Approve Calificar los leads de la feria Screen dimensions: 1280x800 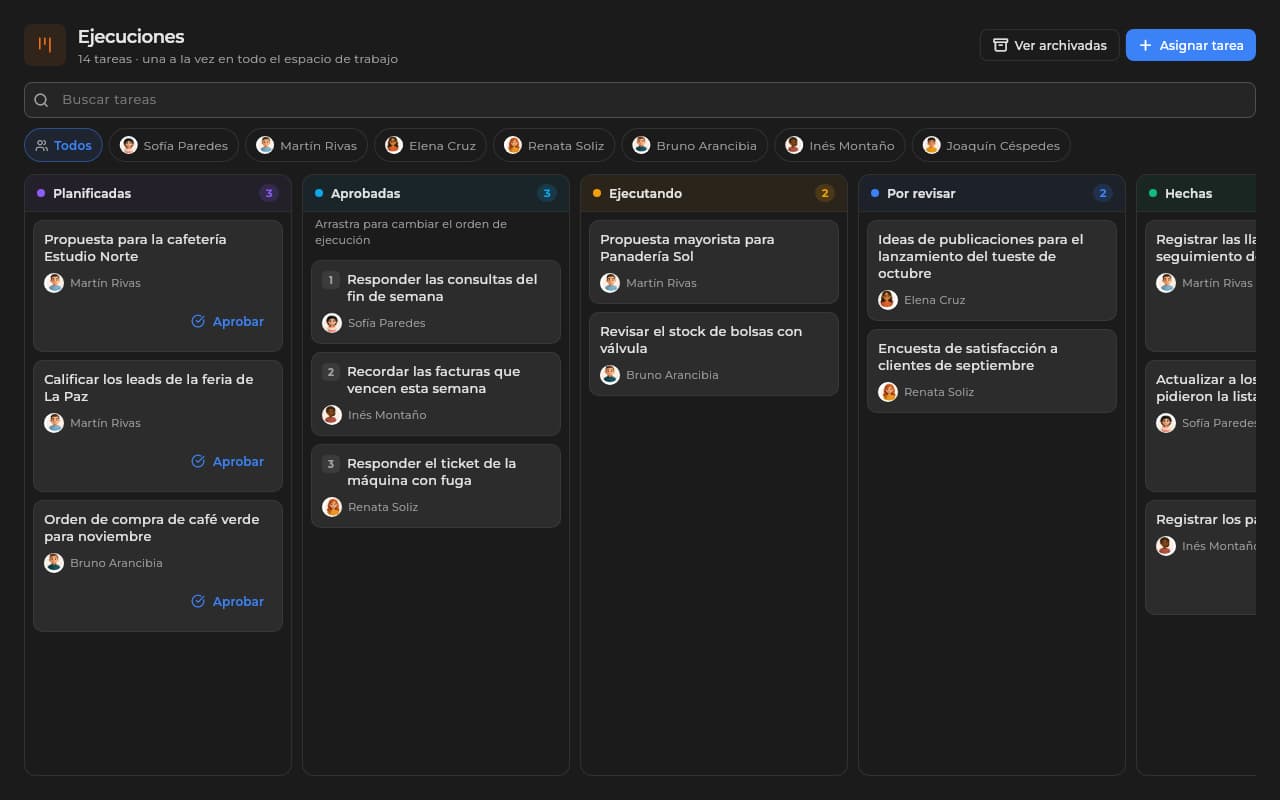coord(228,461)
